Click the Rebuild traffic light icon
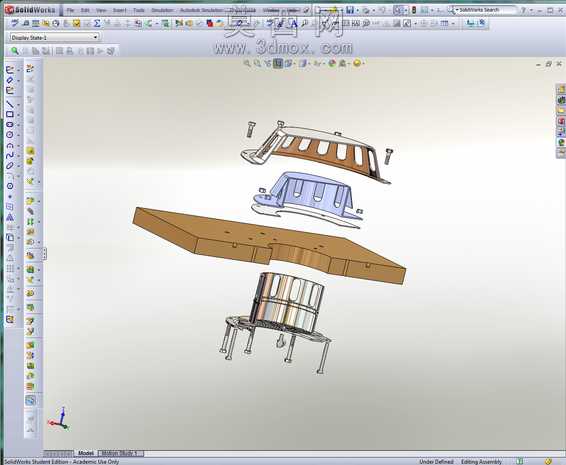The image size is (566, 465). pos(414,10)
